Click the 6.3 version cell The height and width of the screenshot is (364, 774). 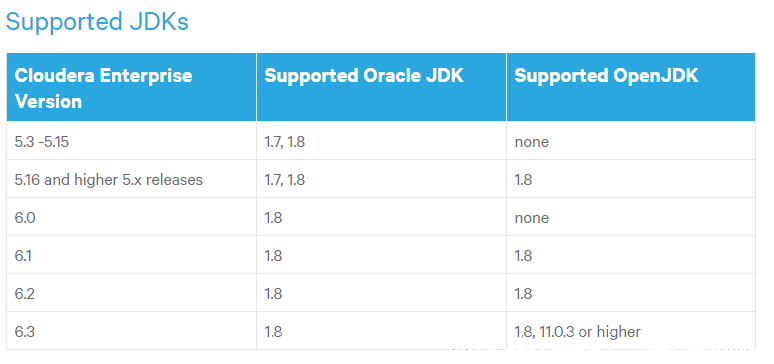click(131, 331)
